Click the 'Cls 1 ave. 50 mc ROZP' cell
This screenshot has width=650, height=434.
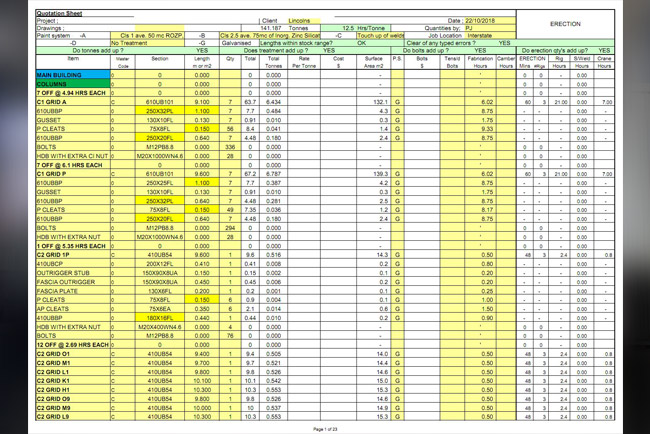[x=147, y=36]
